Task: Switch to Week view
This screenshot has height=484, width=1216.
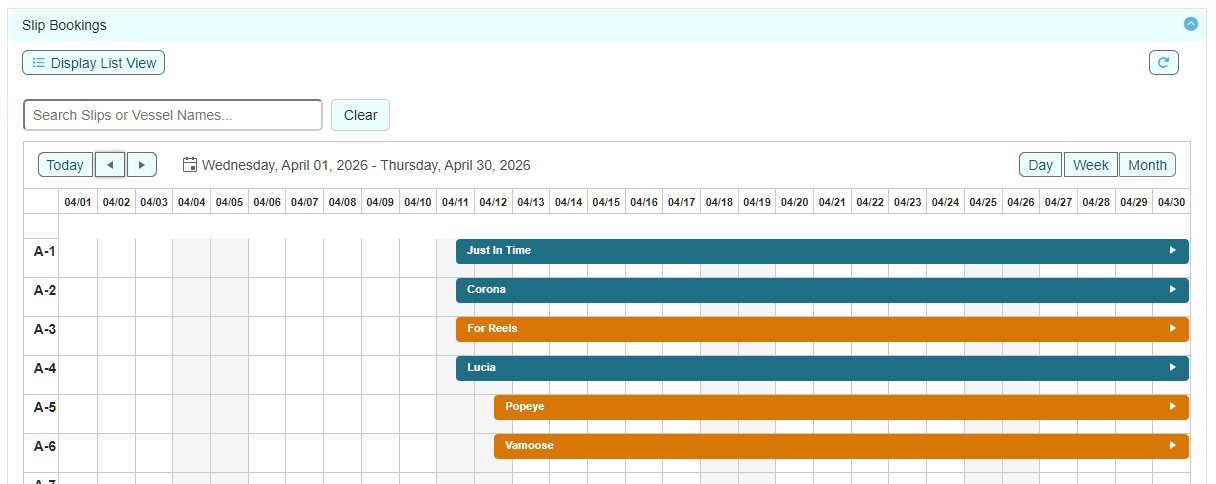Action: 1091,165
